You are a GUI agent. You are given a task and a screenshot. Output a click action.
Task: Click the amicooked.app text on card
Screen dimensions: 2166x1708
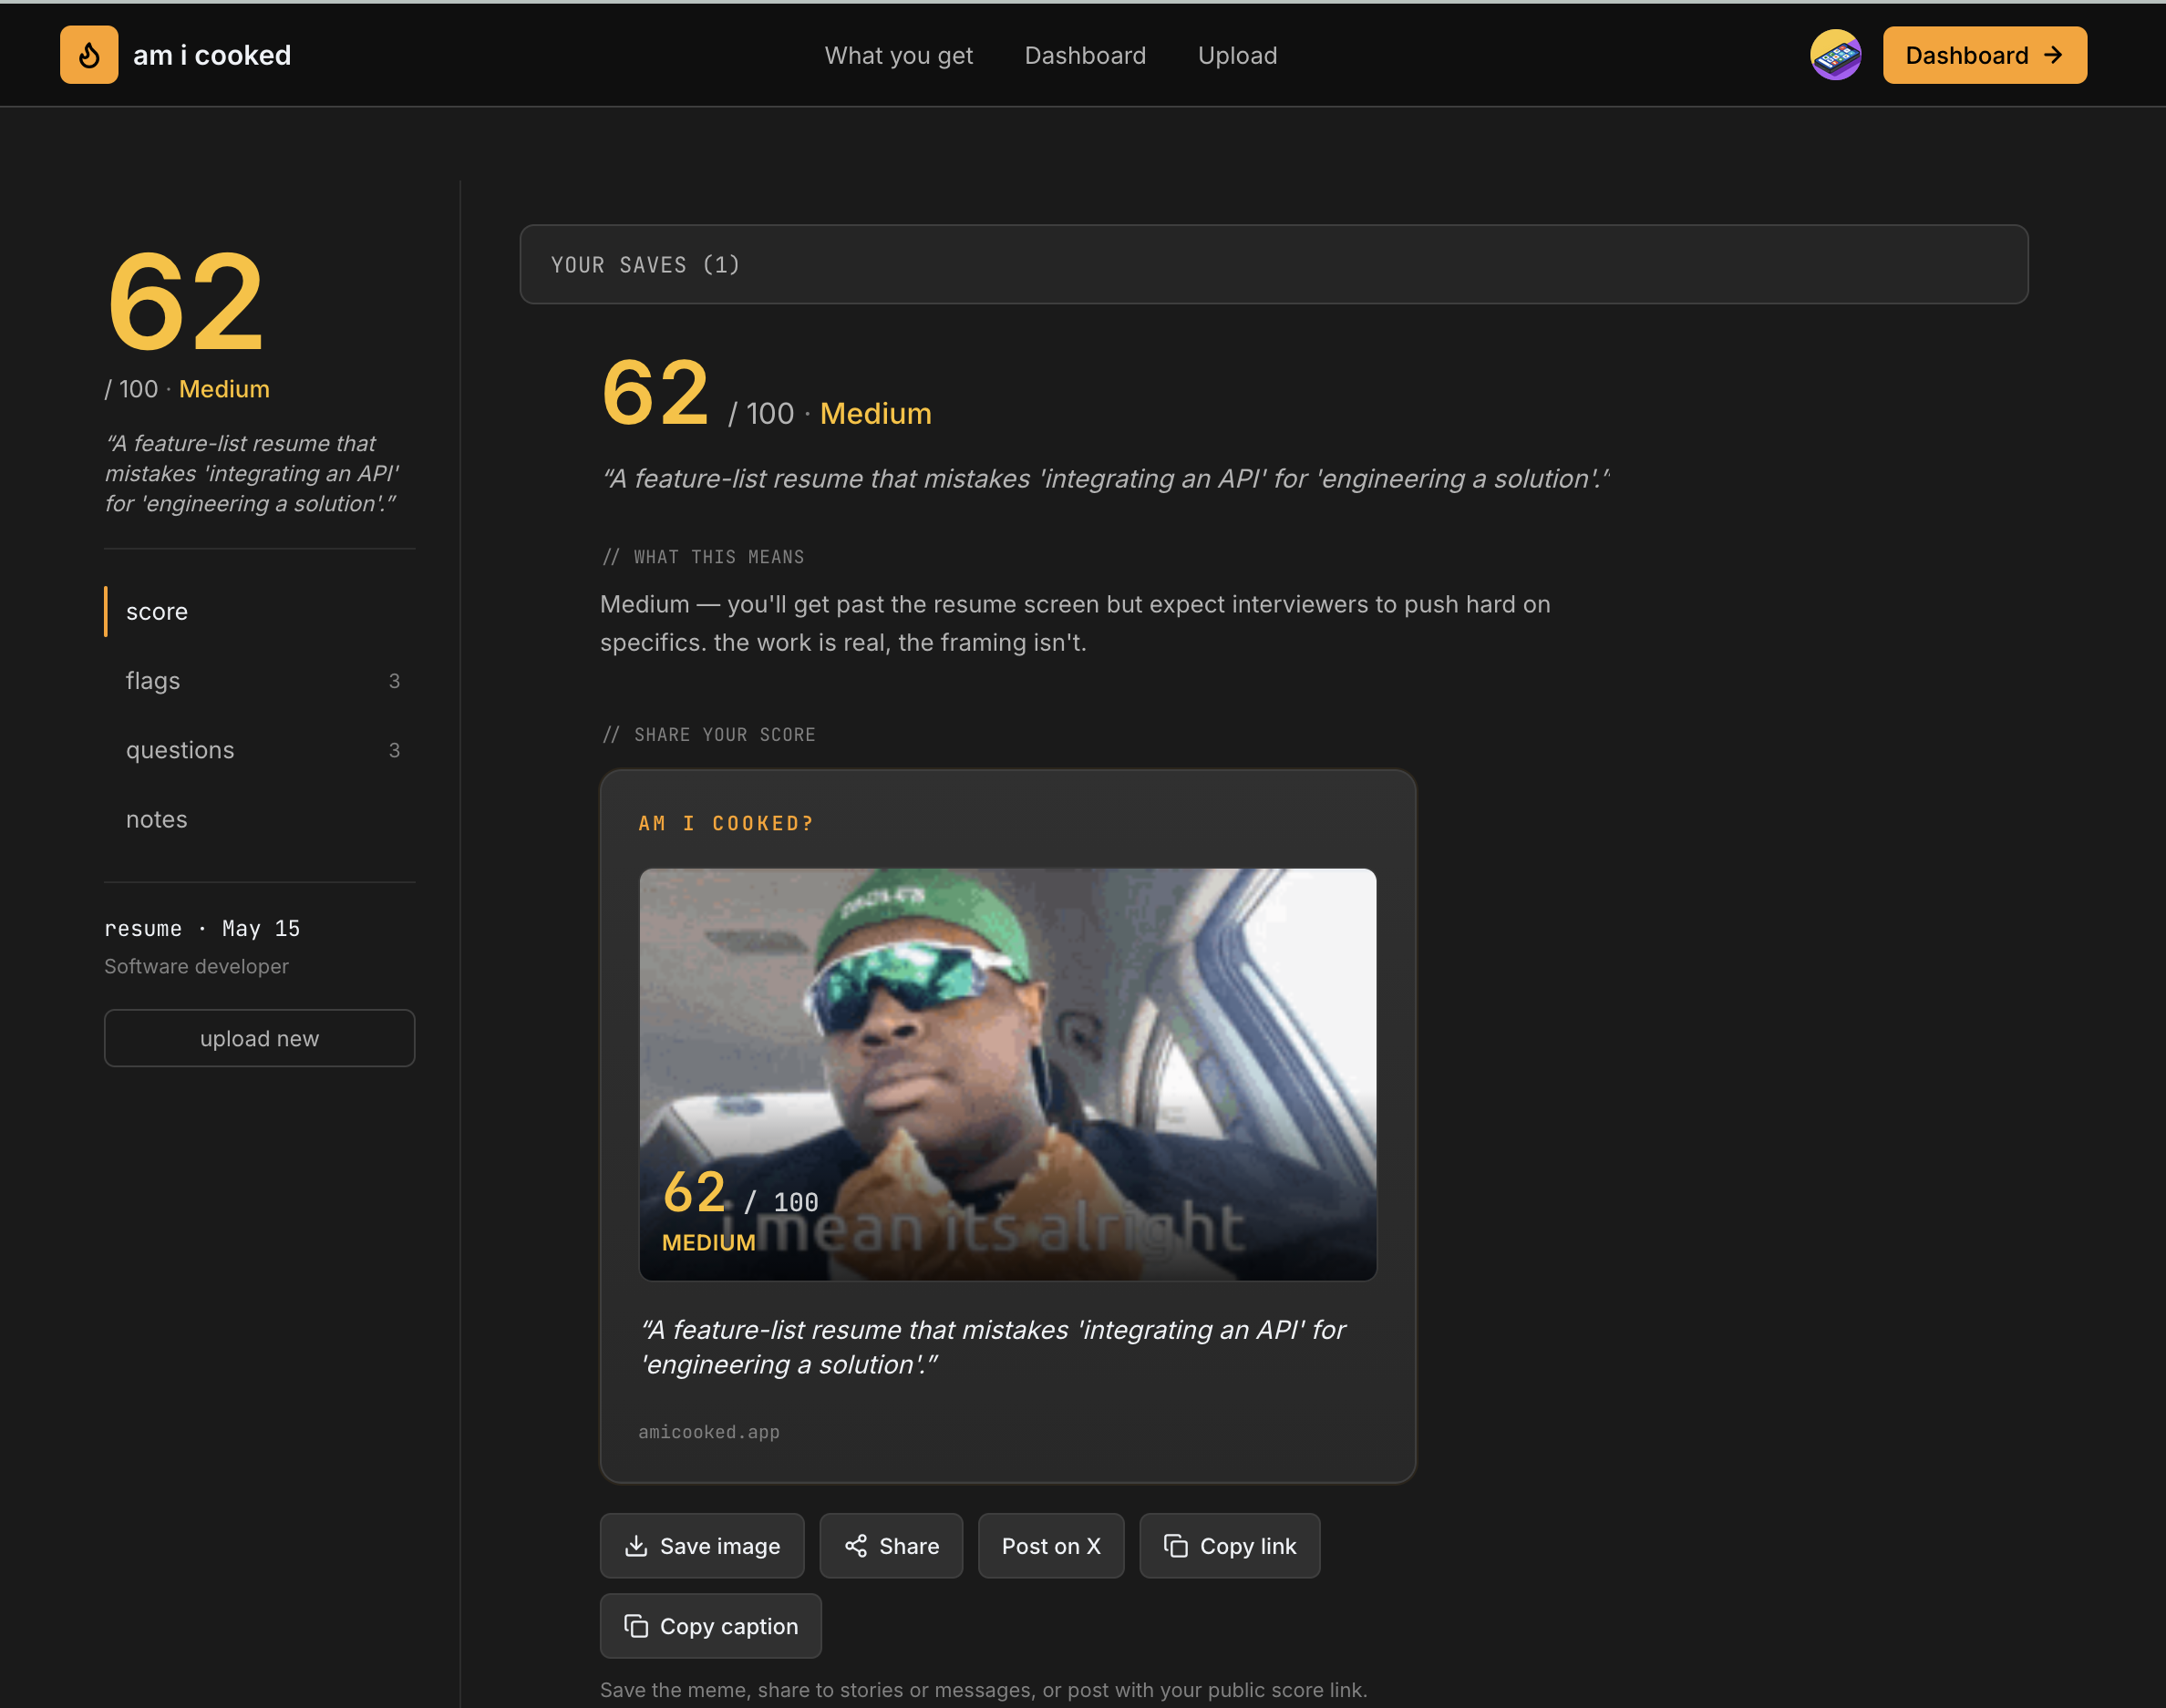point(709,1432)
